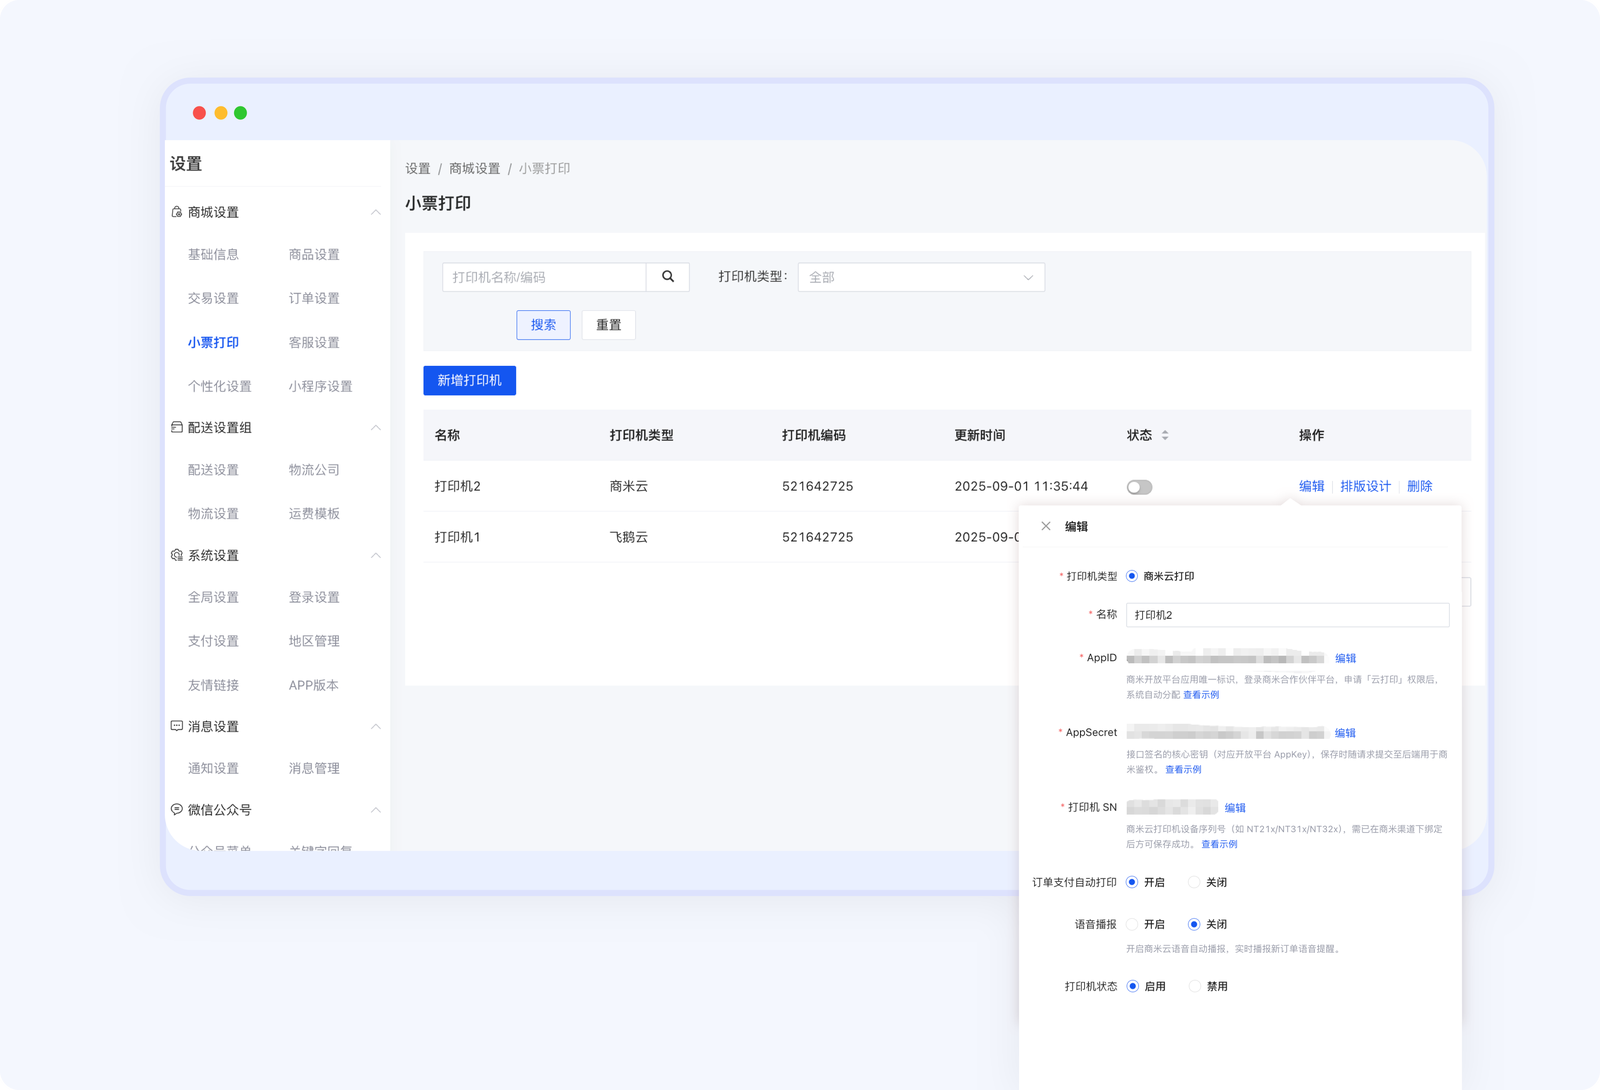Screen dimensions: 1600x1090
Task: Go to 交易设置 menu item
Action: pyautogui.click(x=213, y=298)
